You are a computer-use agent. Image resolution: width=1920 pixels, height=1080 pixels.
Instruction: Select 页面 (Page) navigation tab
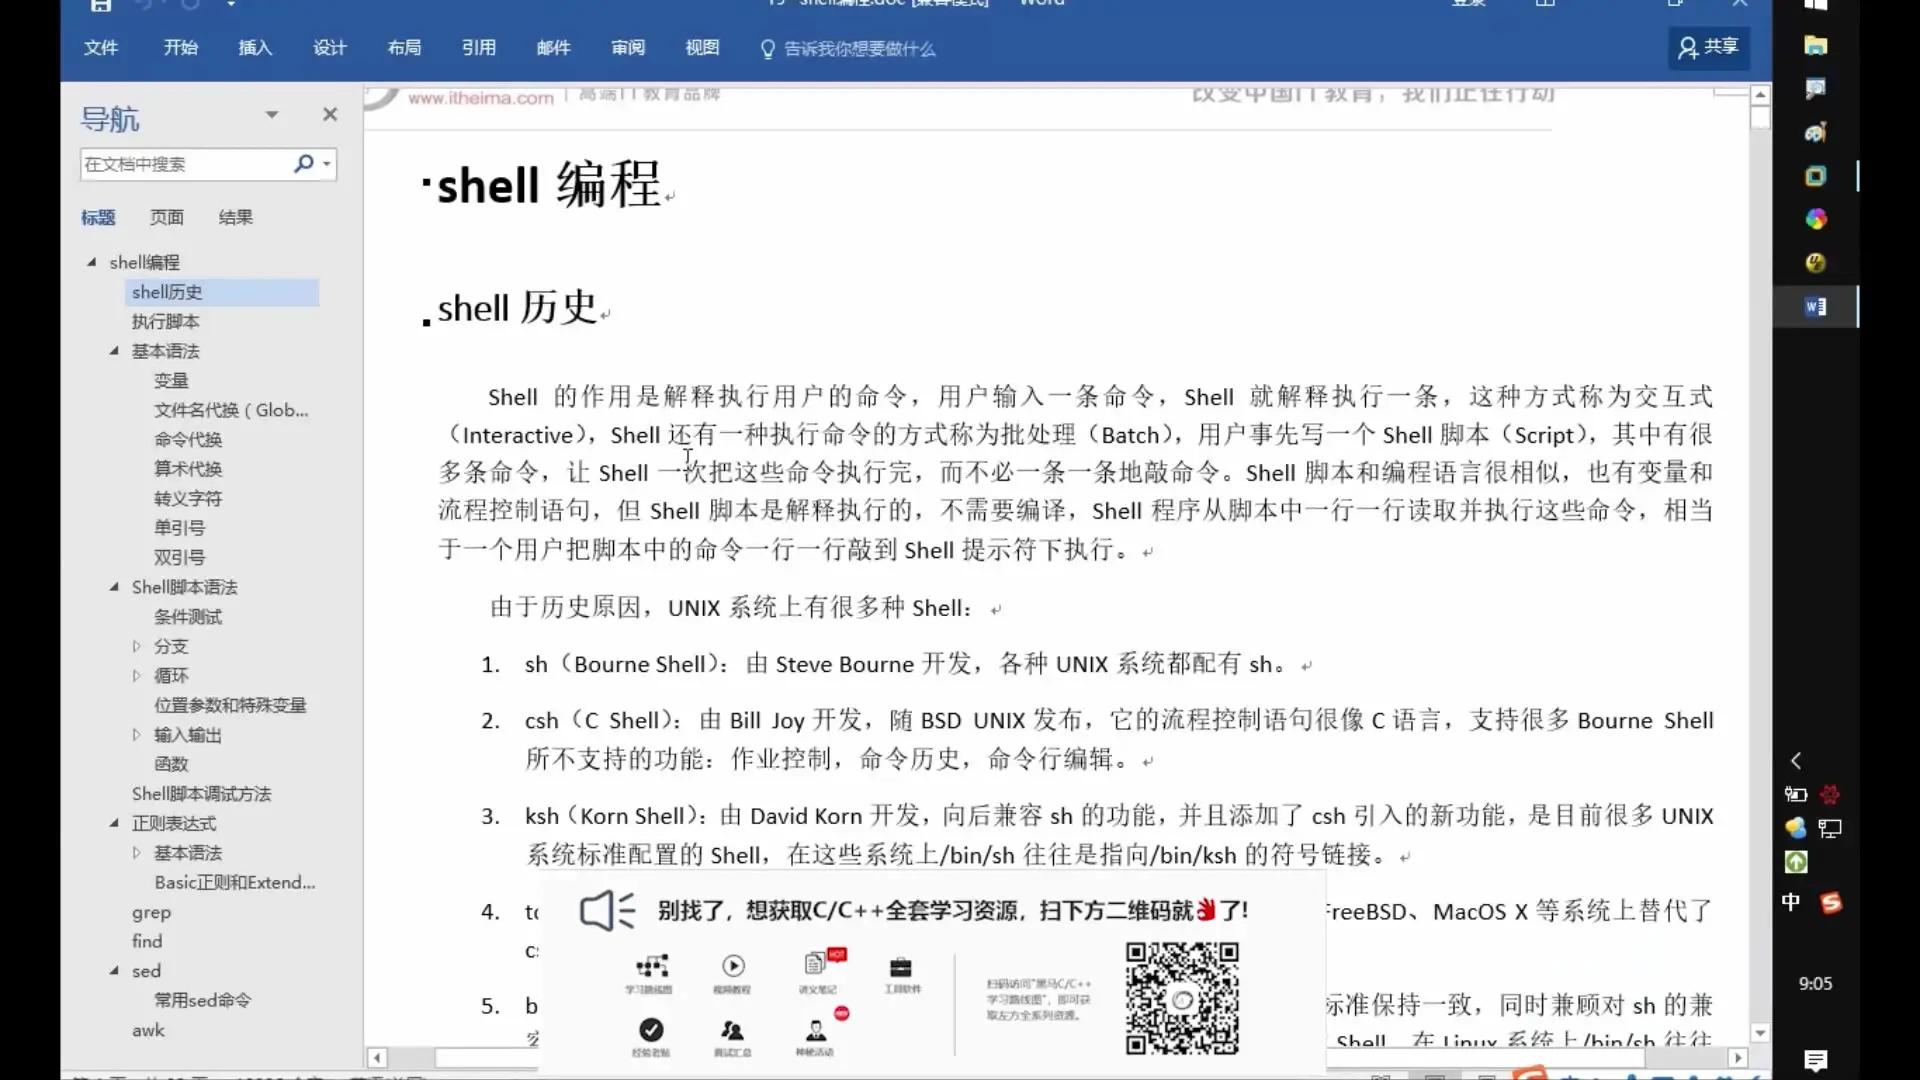tap(166, 216)
